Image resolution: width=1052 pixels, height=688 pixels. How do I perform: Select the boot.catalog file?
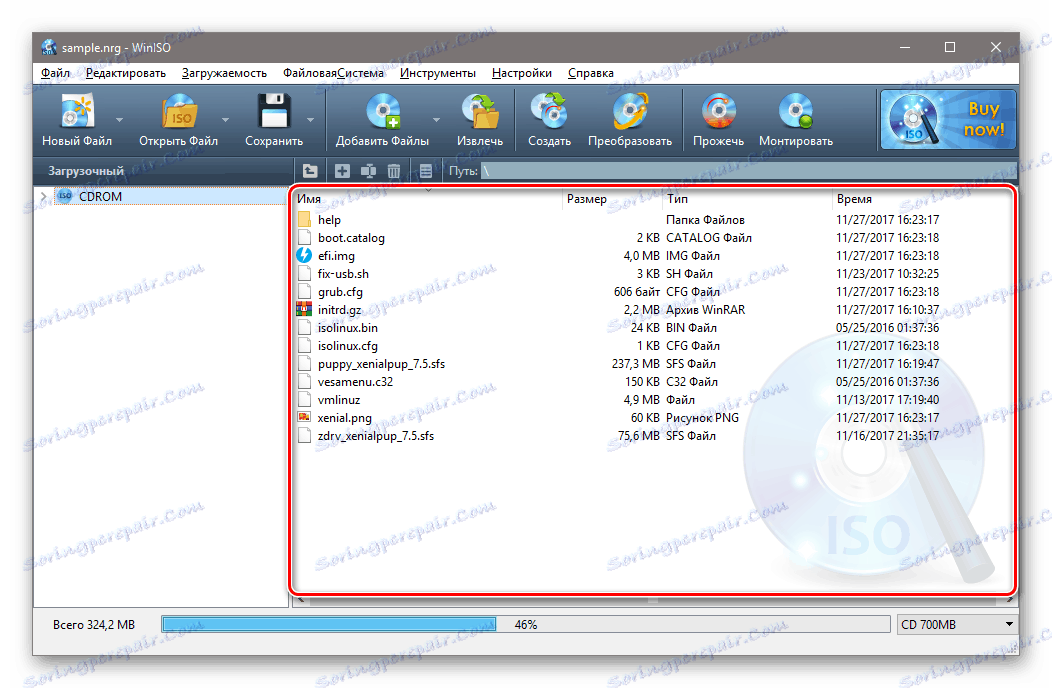pyautogui.click(x=351, y=238)
